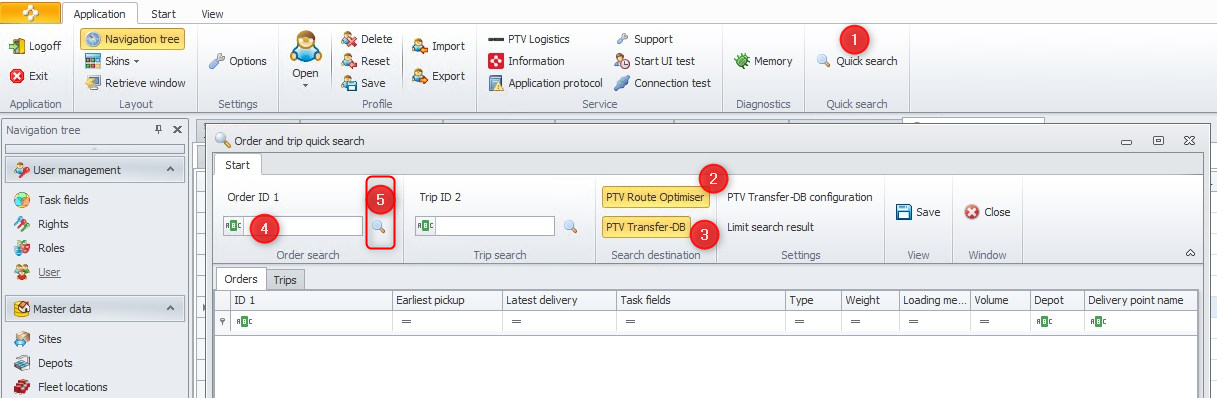Collapse the User management section
This screenshot has width=1217, height=398.
click(170, 170)
